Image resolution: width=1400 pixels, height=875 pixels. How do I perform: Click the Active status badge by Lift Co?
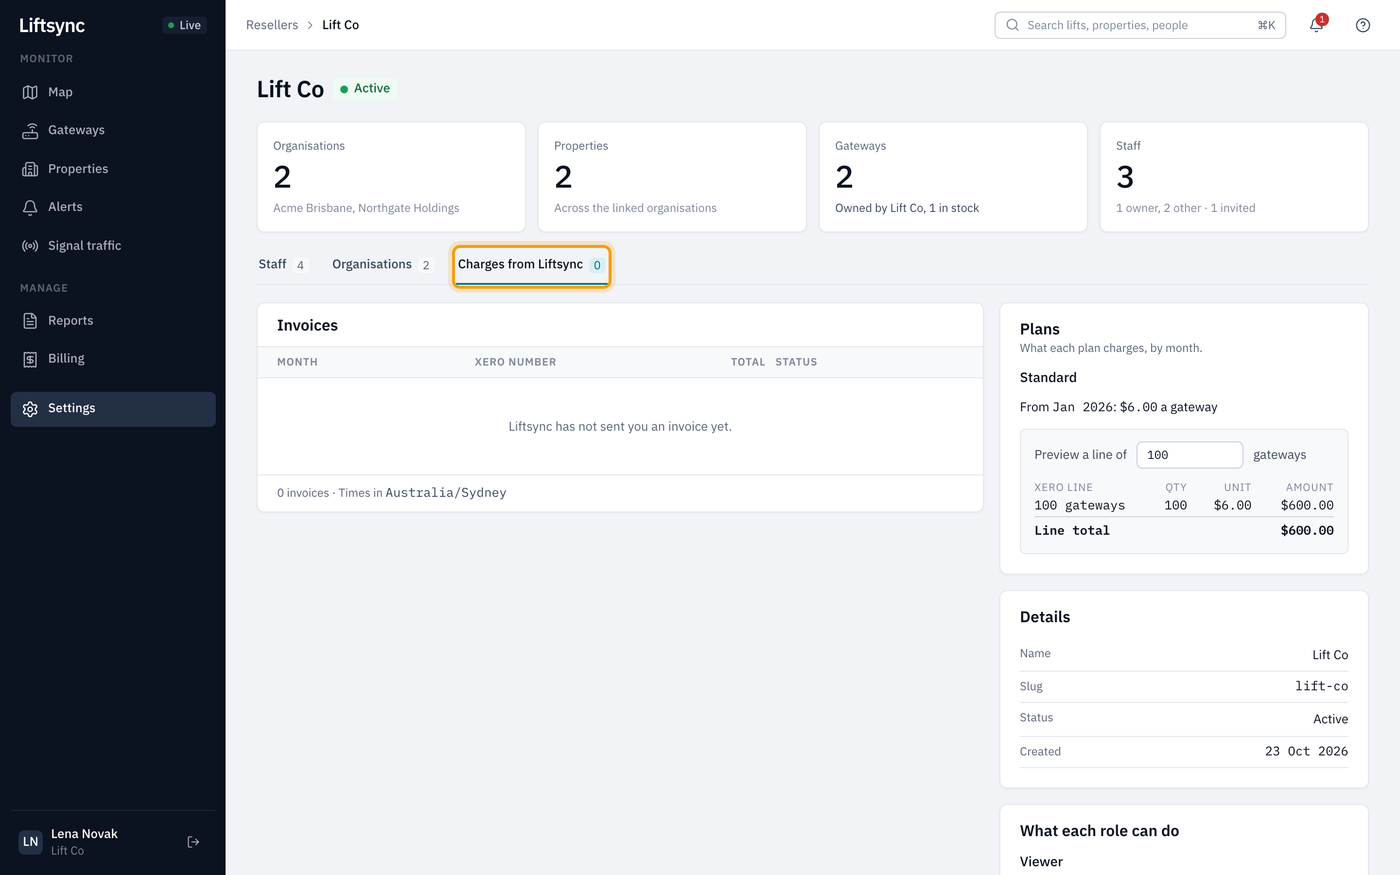pyautogui.click(x=366, y=89)
